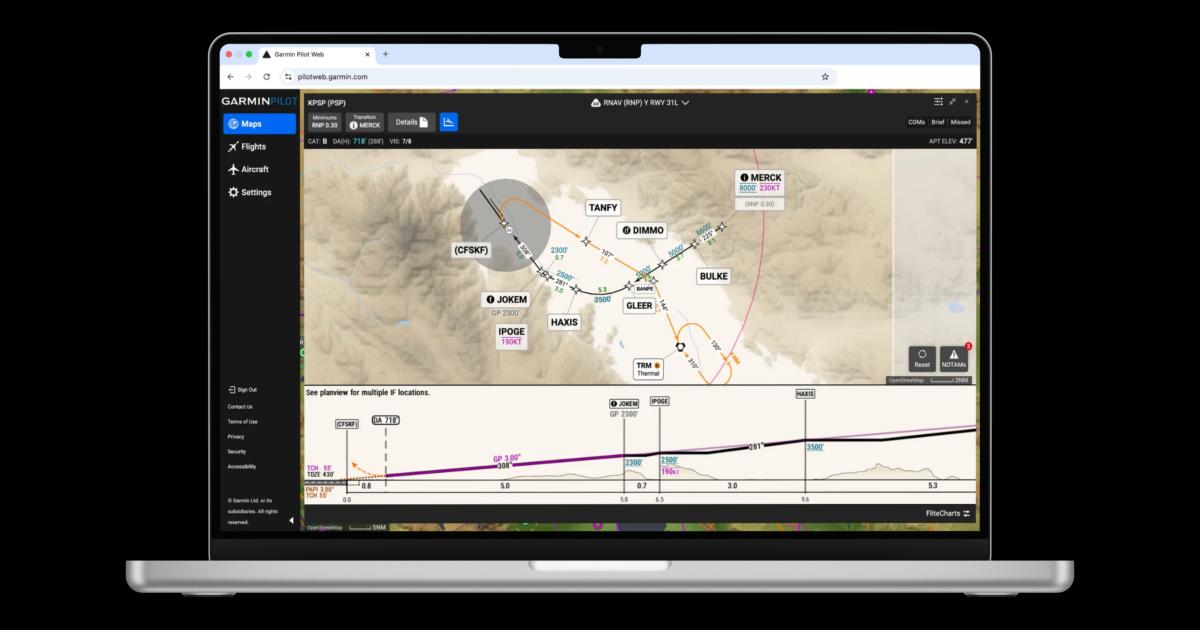Click the MERCK waypoint label
This screenshot has width=1200, height=630.
(761, 183)
